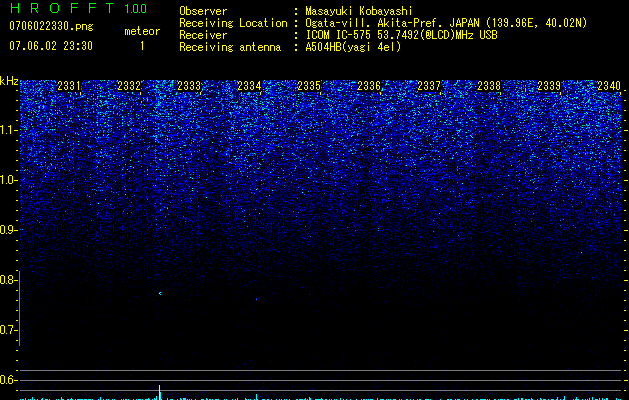629x400 pixels.
Task: Click the small cyan spike in the bottom graph
Action: pyautogui.click(x=256, y=397)
